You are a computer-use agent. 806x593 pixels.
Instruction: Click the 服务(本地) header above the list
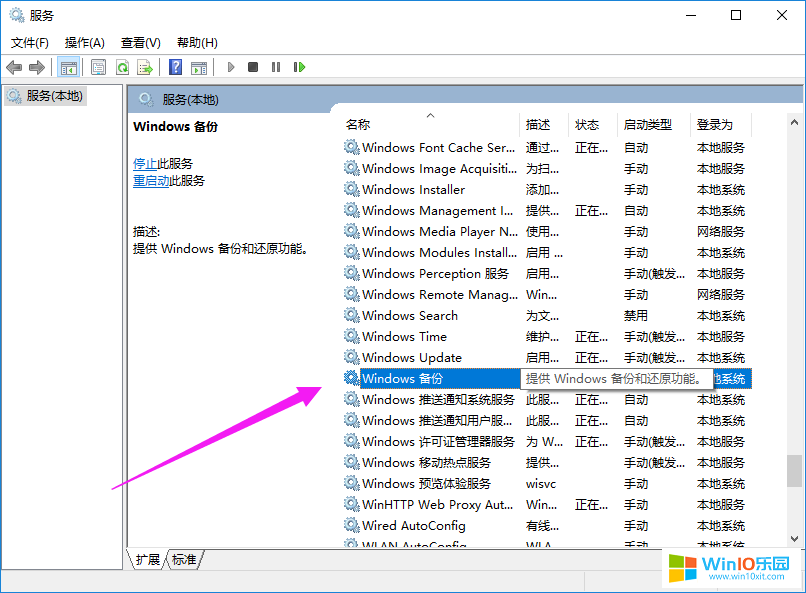point(190,100)
